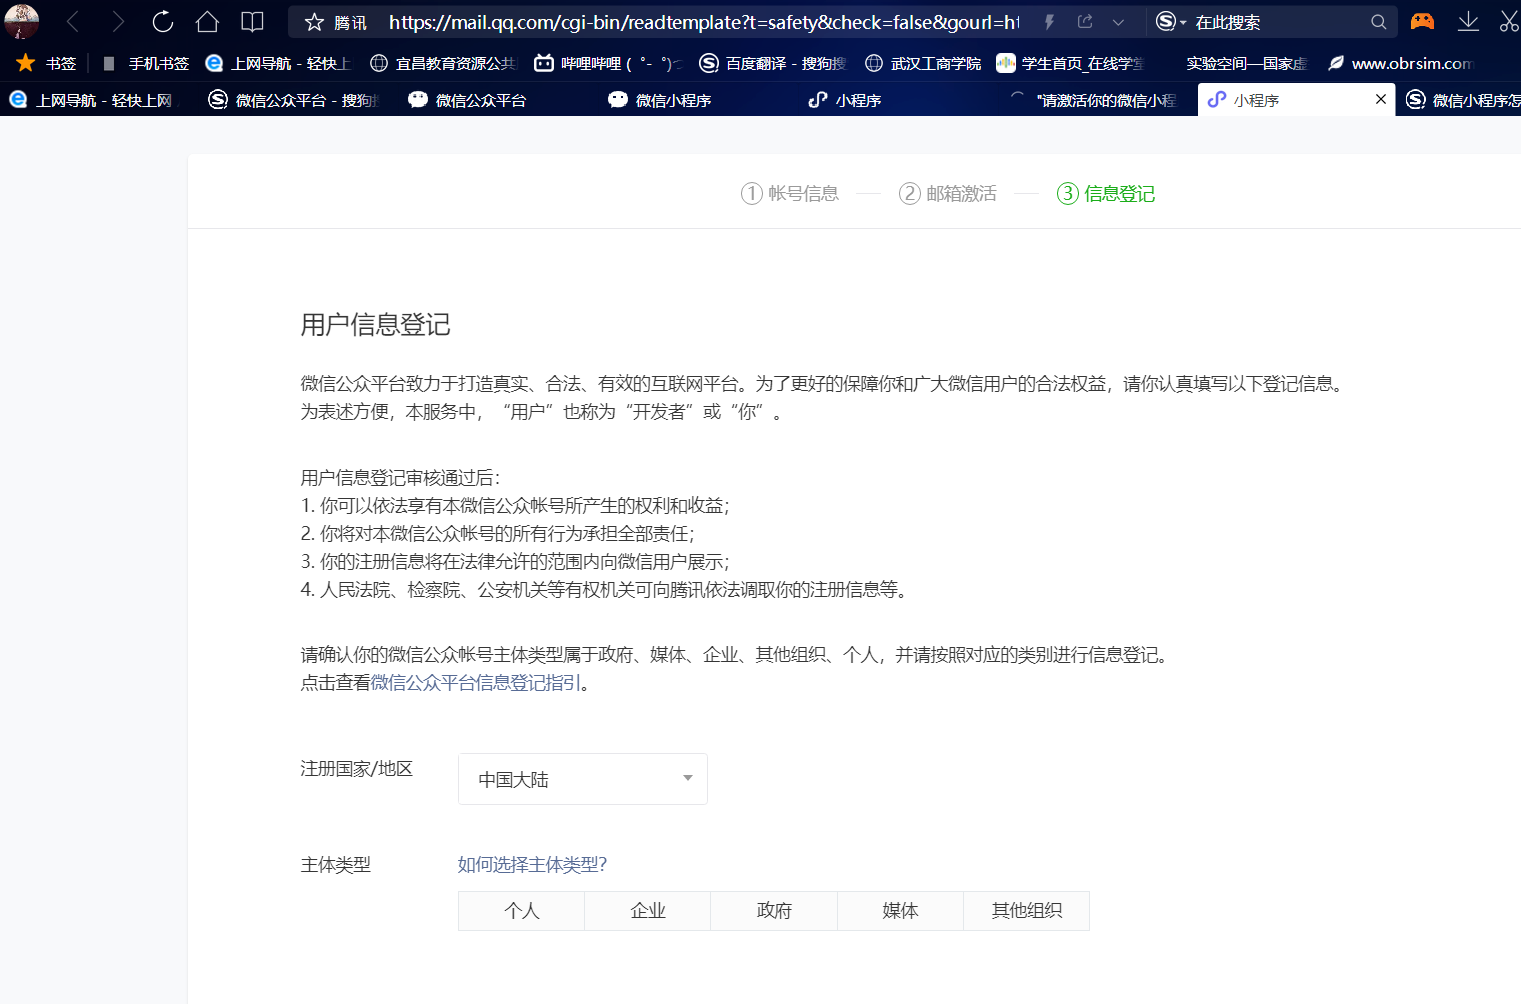Open 武汉工商学院 bookmark
1521x1004 pixels.
point(923,63)
